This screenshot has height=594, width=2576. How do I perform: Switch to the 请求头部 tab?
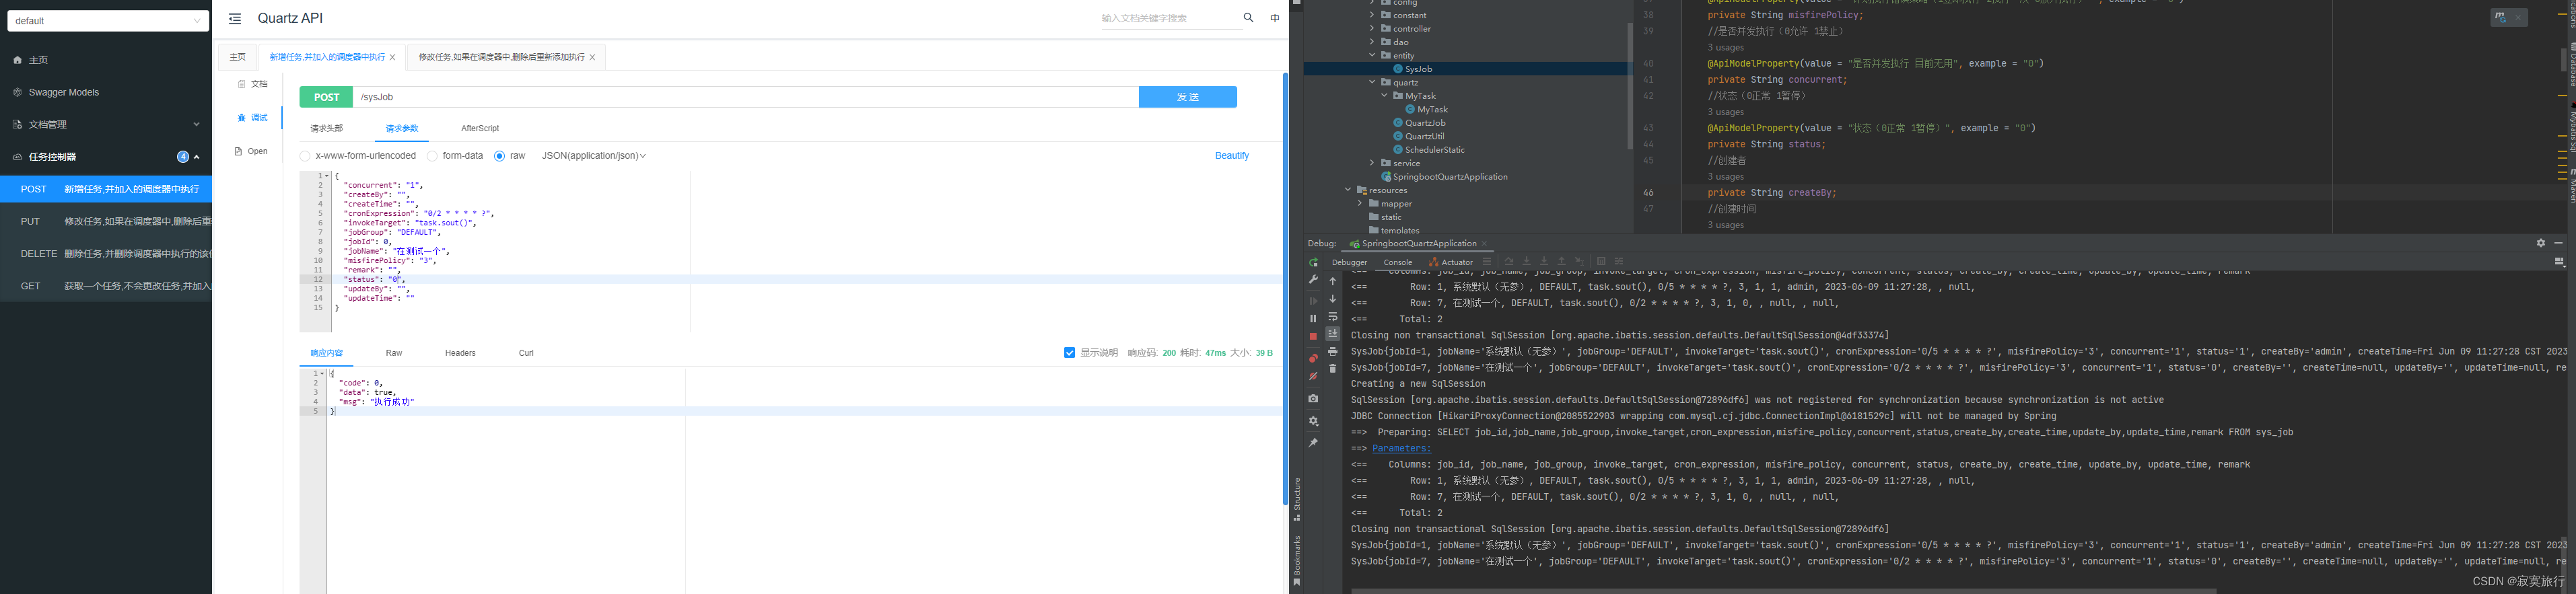click(326, 129)
